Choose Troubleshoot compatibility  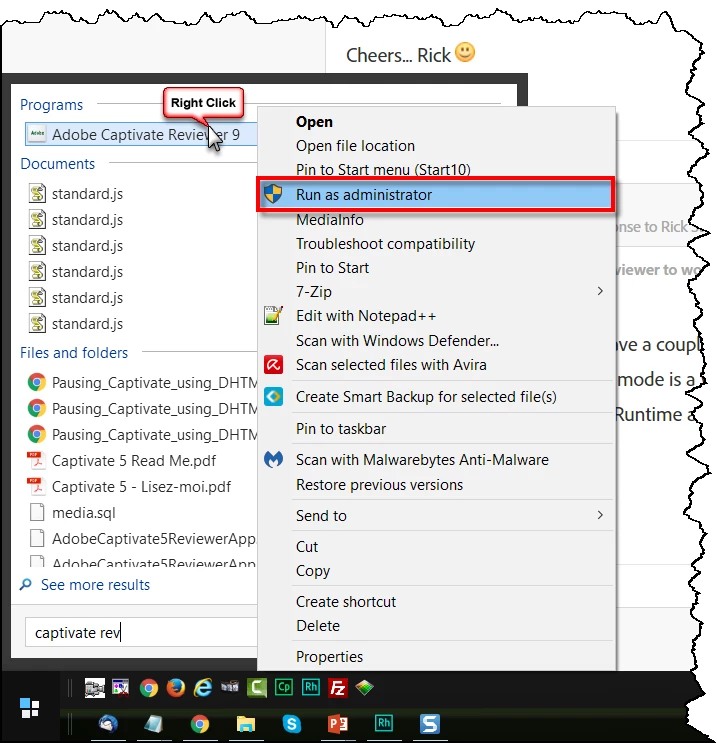pos(436,244)
